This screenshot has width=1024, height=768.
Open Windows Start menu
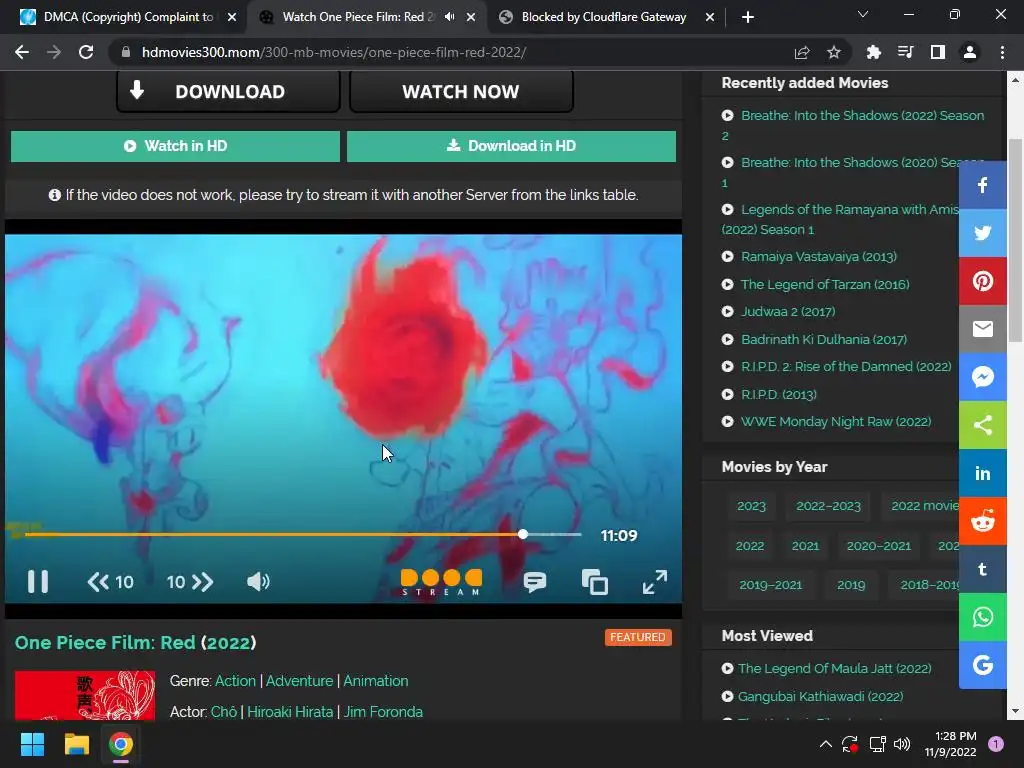point(32,744)
